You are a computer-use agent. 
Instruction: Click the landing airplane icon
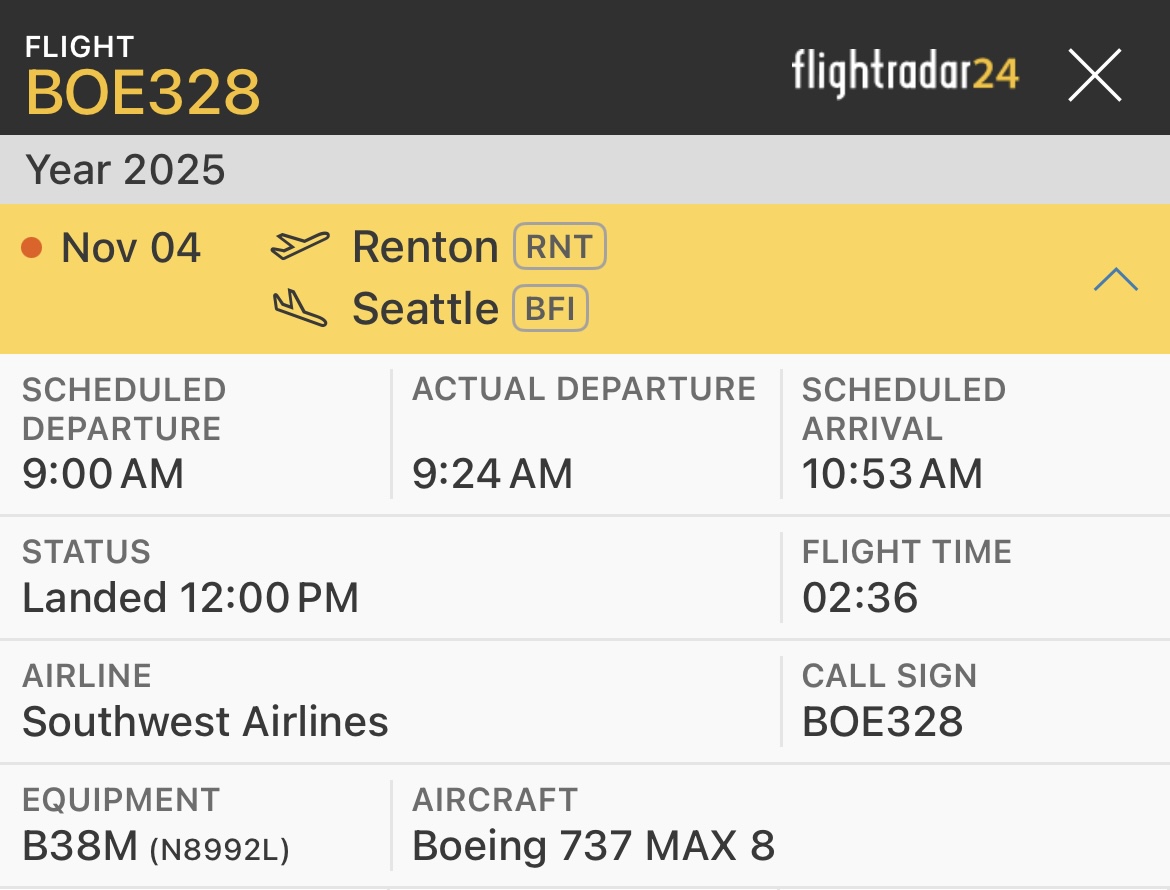tap(300, 309)
